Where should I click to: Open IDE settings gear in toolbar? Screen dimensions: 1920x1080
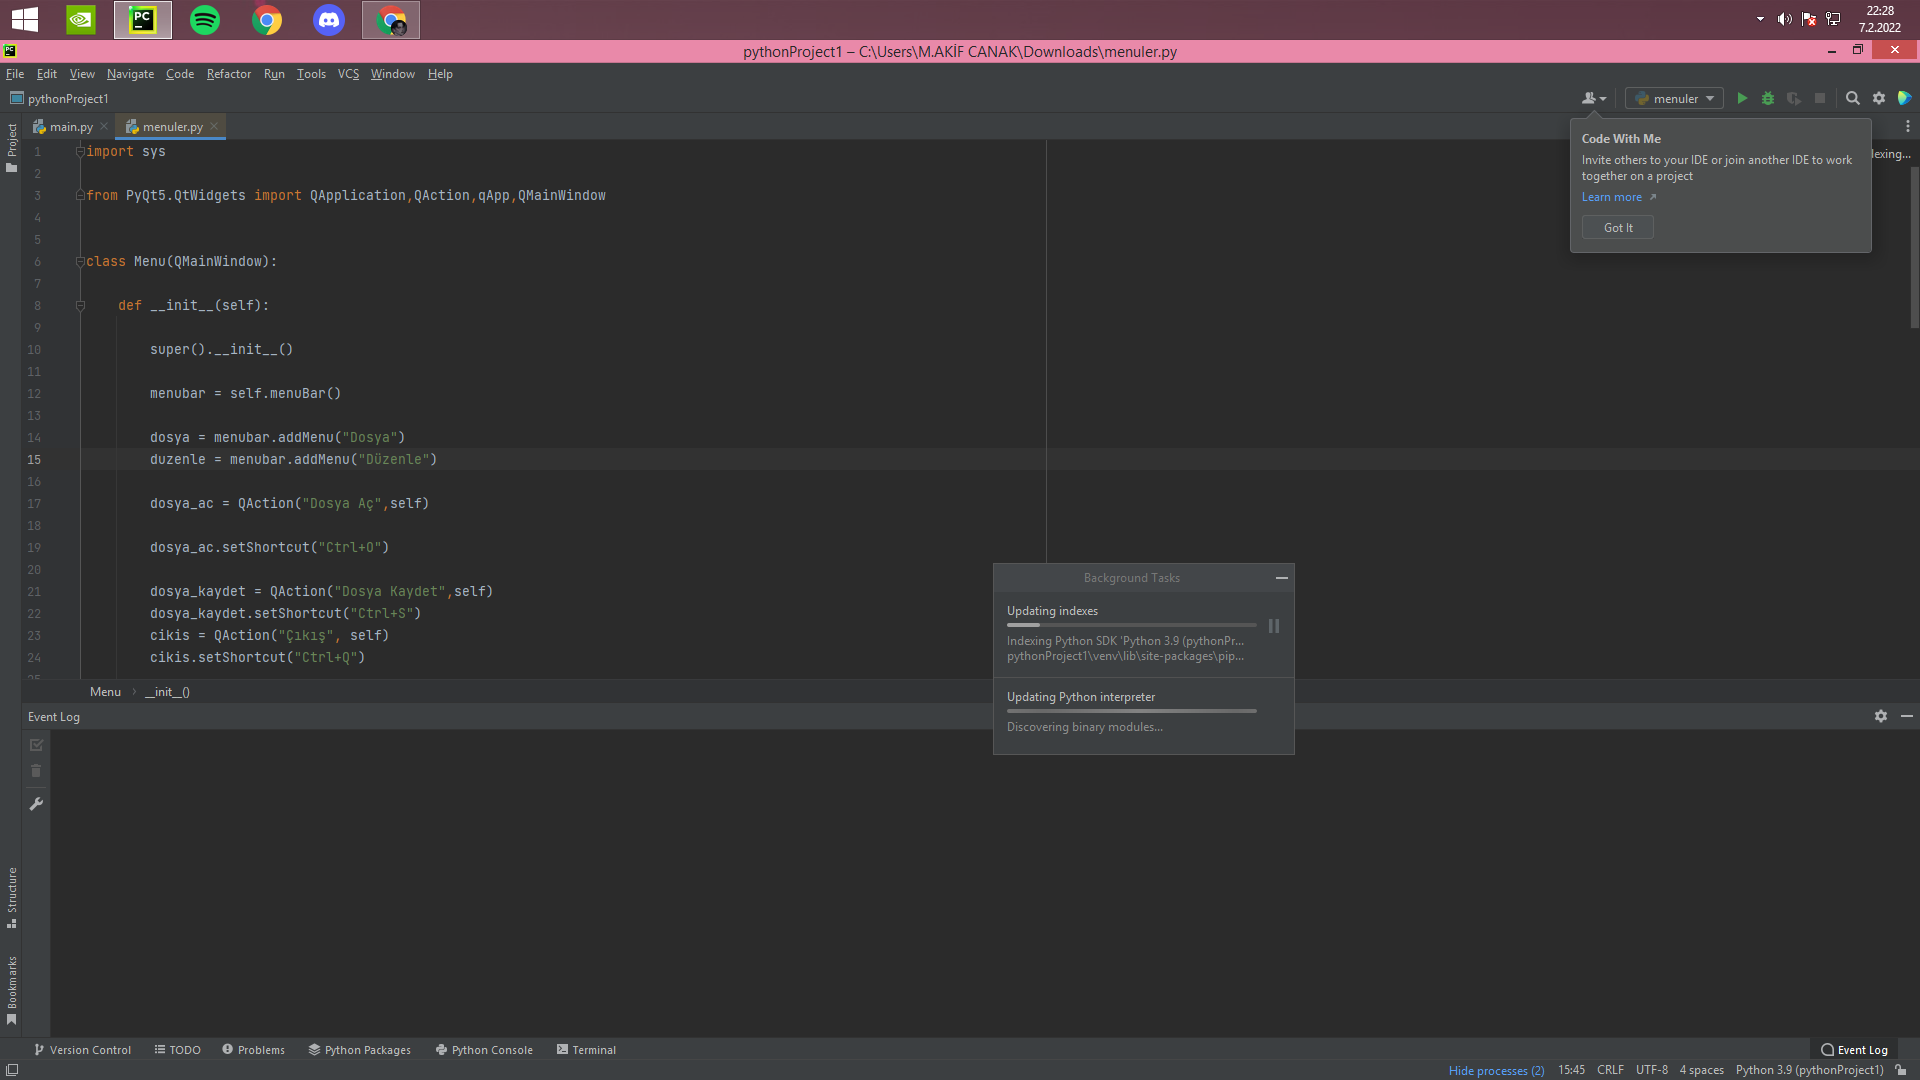pos(1879,98)
